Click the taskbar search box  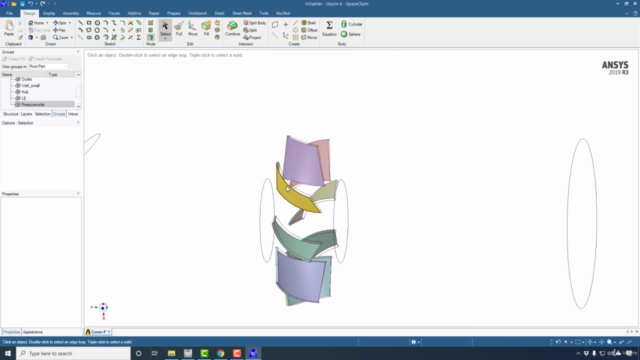(73, 353)
